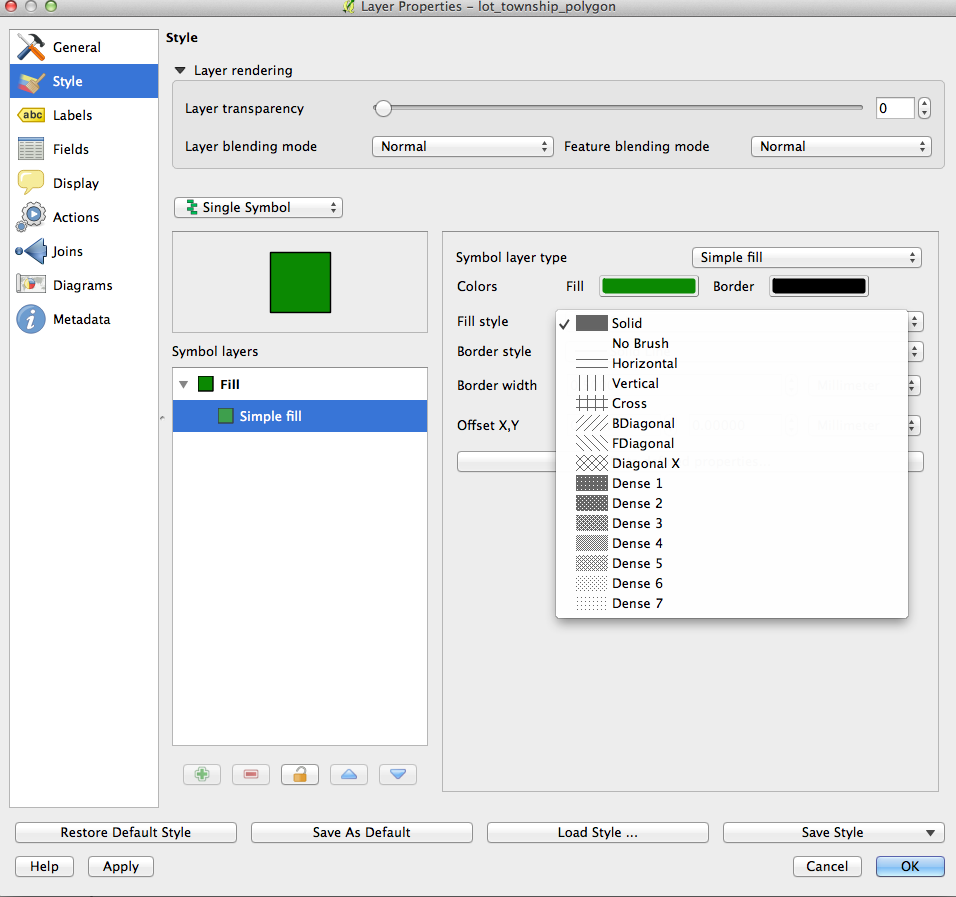Click the green Fill color swatch
The height and width of the screenshot is (897, 956).
648,286
